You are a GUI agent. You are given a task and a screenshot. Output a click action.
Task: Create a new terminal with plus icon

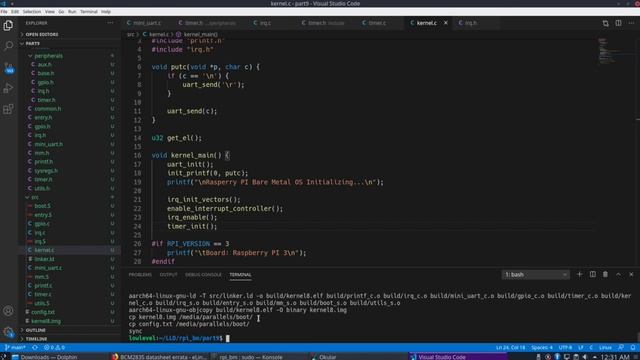[x=580, y=274]
